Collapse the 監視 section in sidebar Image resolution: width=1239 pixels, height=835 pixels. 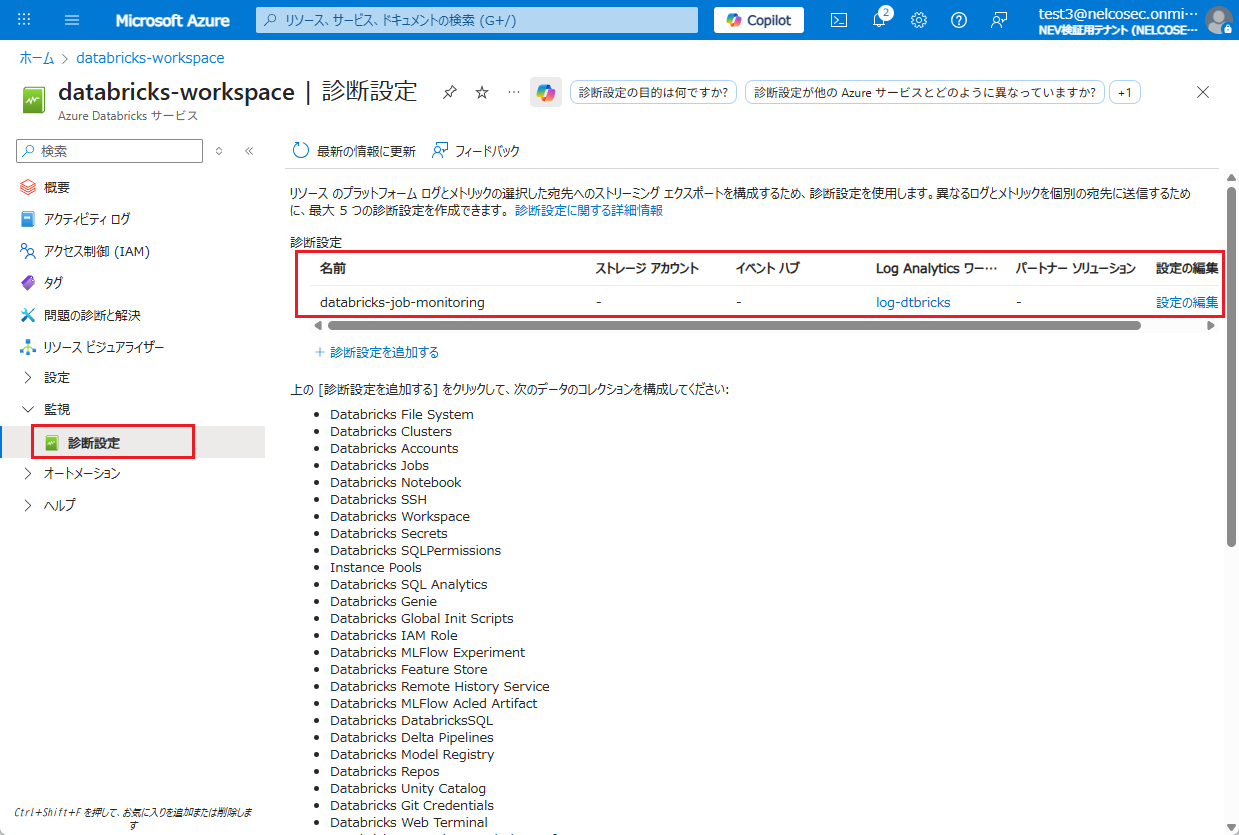(57, 409)
